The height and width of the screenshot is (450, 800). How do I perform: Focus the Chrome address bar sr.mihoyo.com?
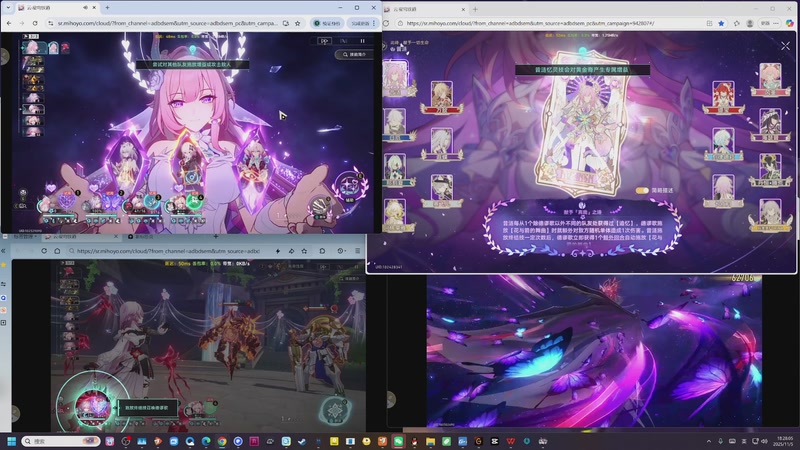click(x=167, y=23)
